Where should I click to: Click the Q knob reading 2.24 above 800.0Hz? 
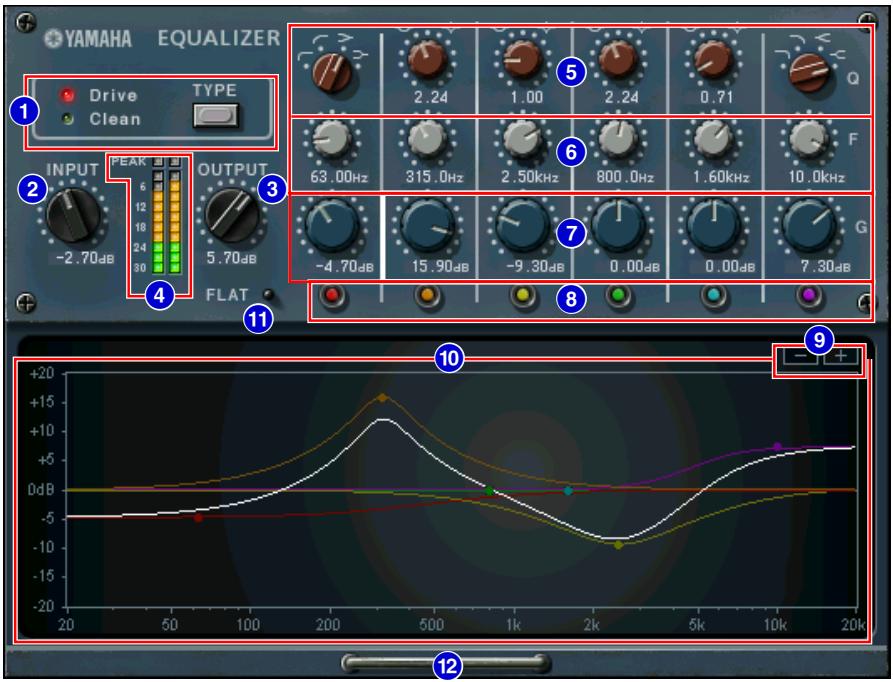619,61
